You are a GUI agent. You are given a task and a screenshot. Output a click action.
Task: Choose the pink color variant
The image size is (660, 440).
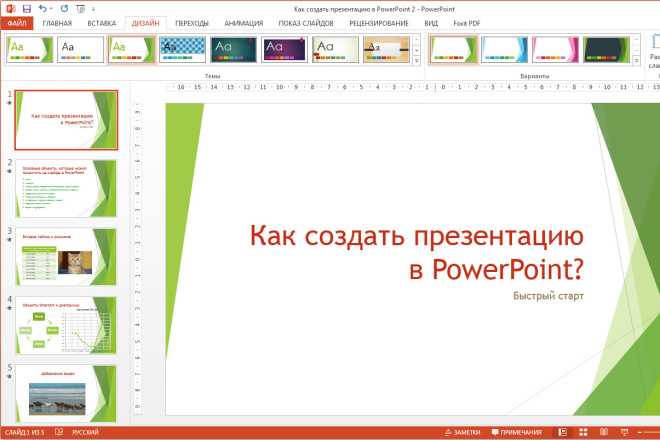coord(555,49)
